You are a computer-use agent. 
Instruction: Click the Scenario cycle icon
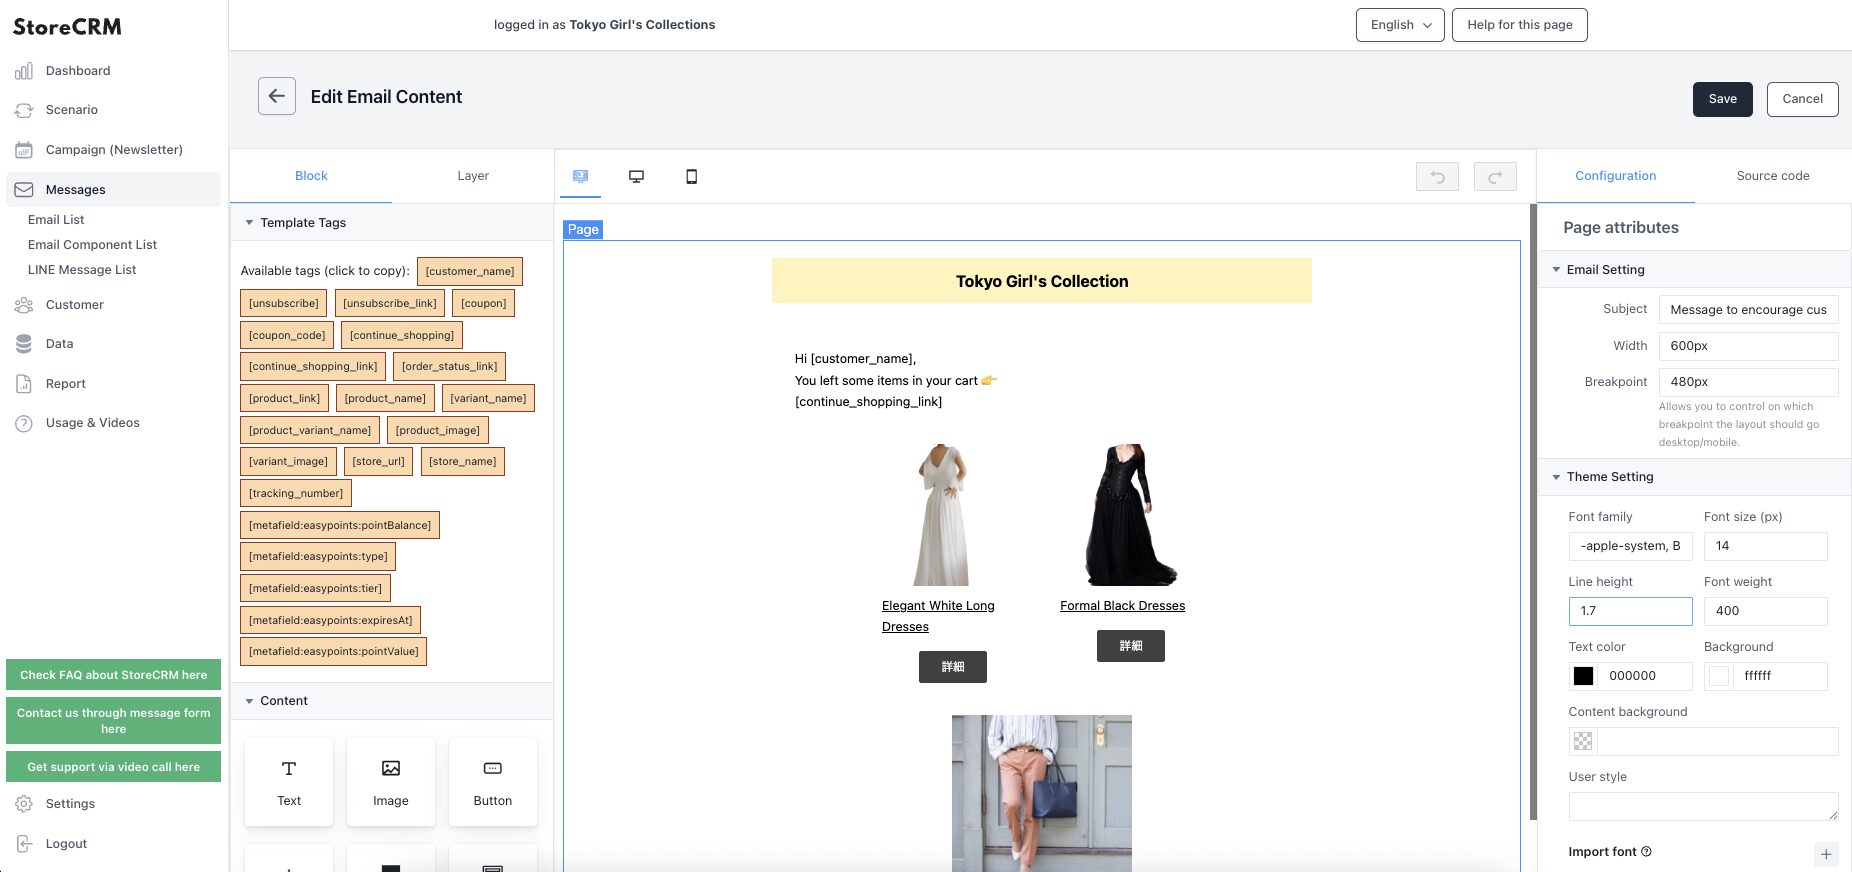[24, 110]
